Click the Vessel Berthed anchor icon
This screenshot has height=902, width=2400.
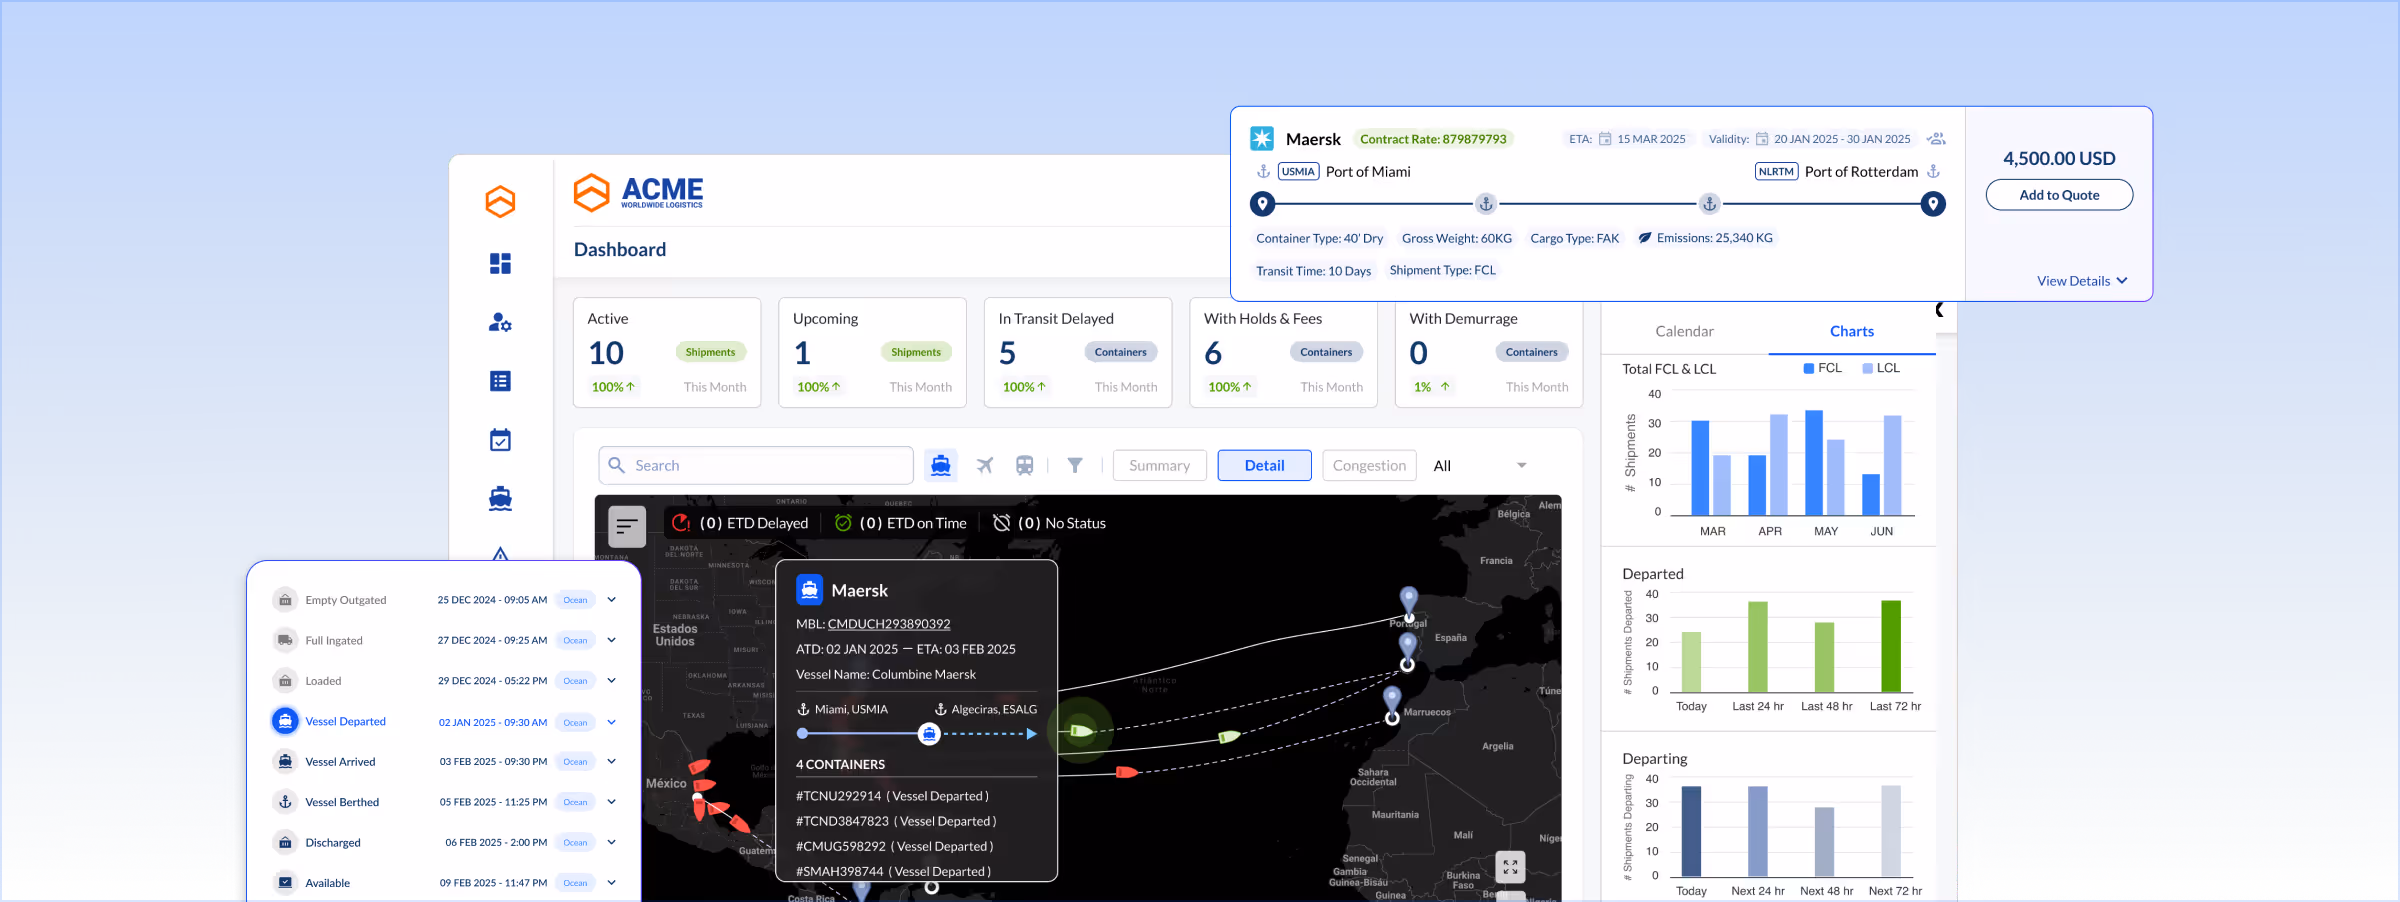285,802
